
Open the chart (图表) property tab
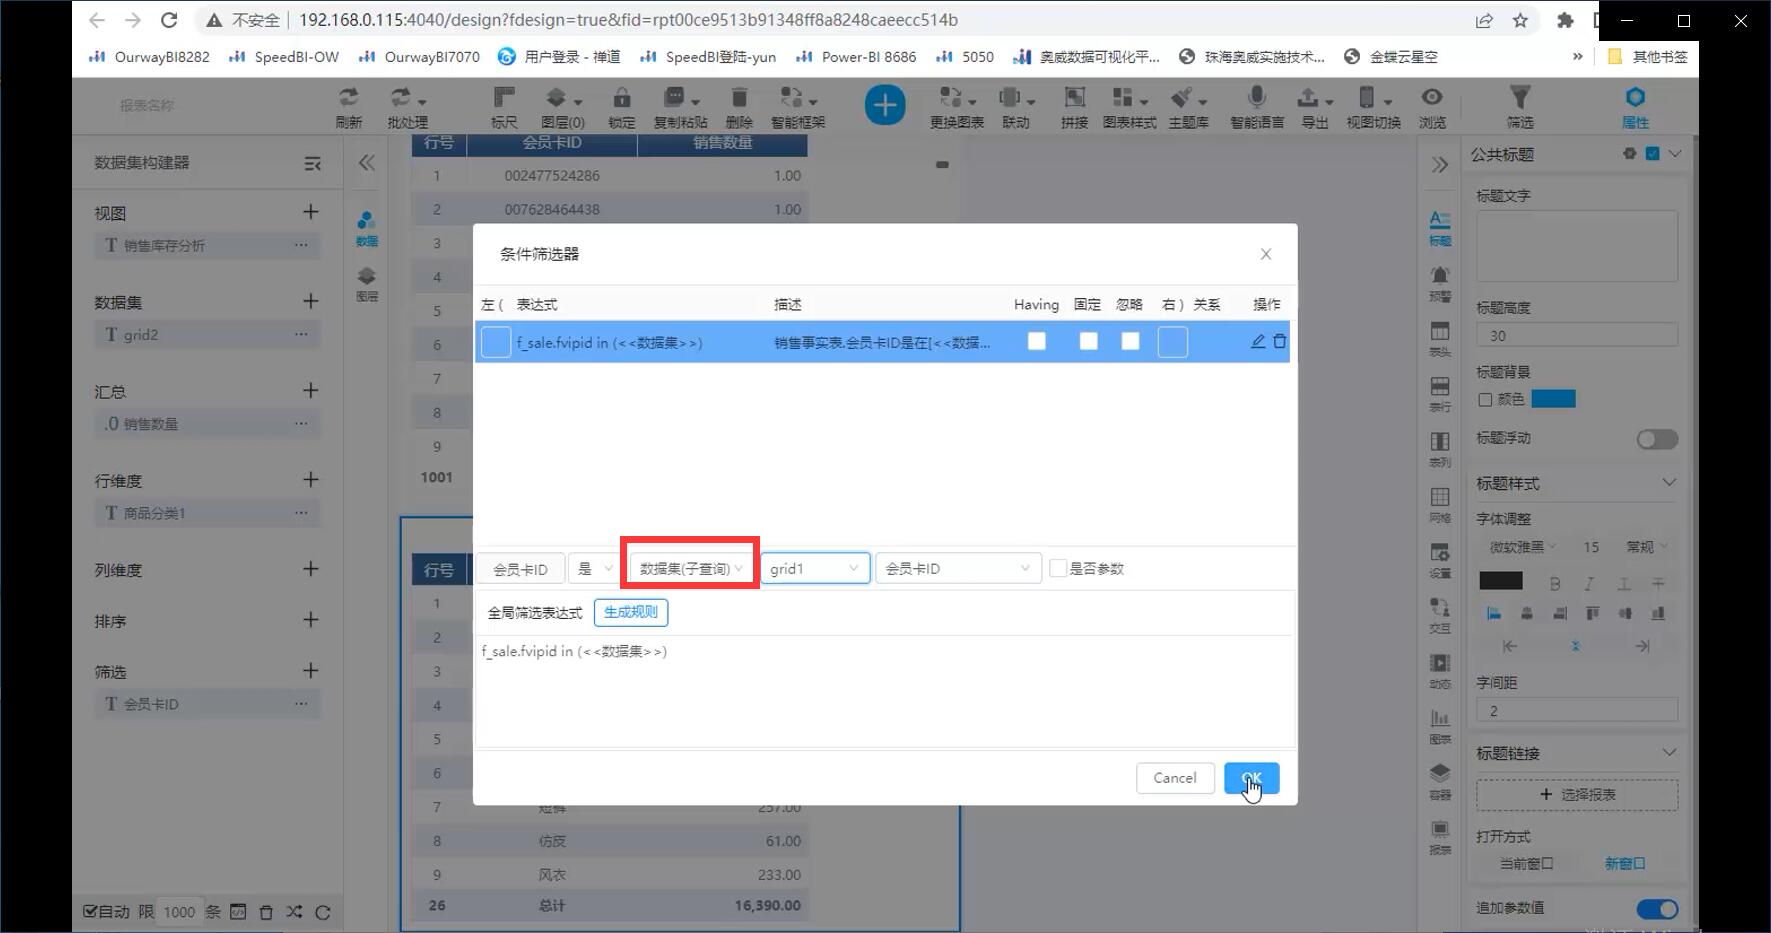point(1440,727)
